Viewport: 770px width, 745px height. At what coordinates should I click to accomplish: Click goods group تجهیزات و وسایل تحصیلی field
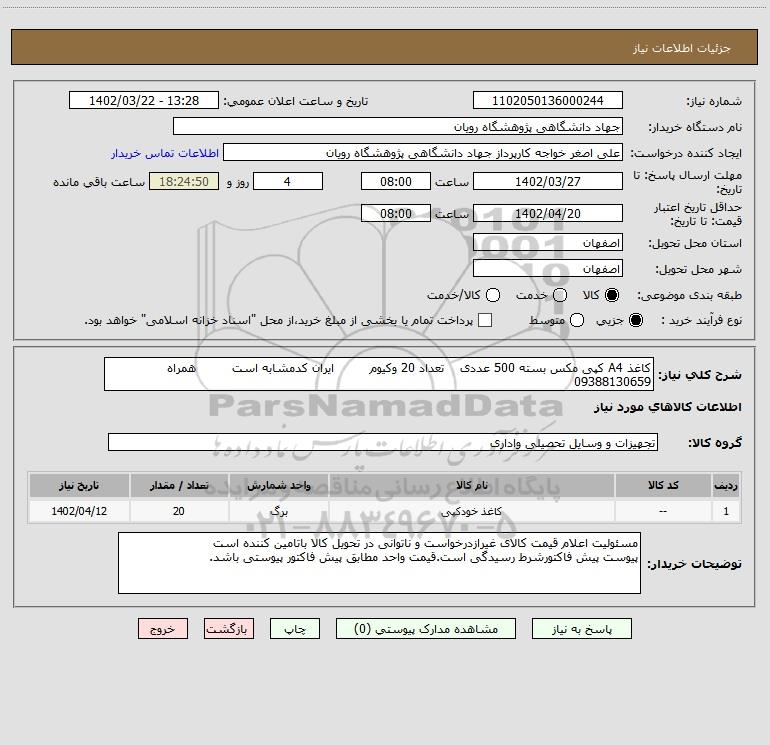coord(383,442)
